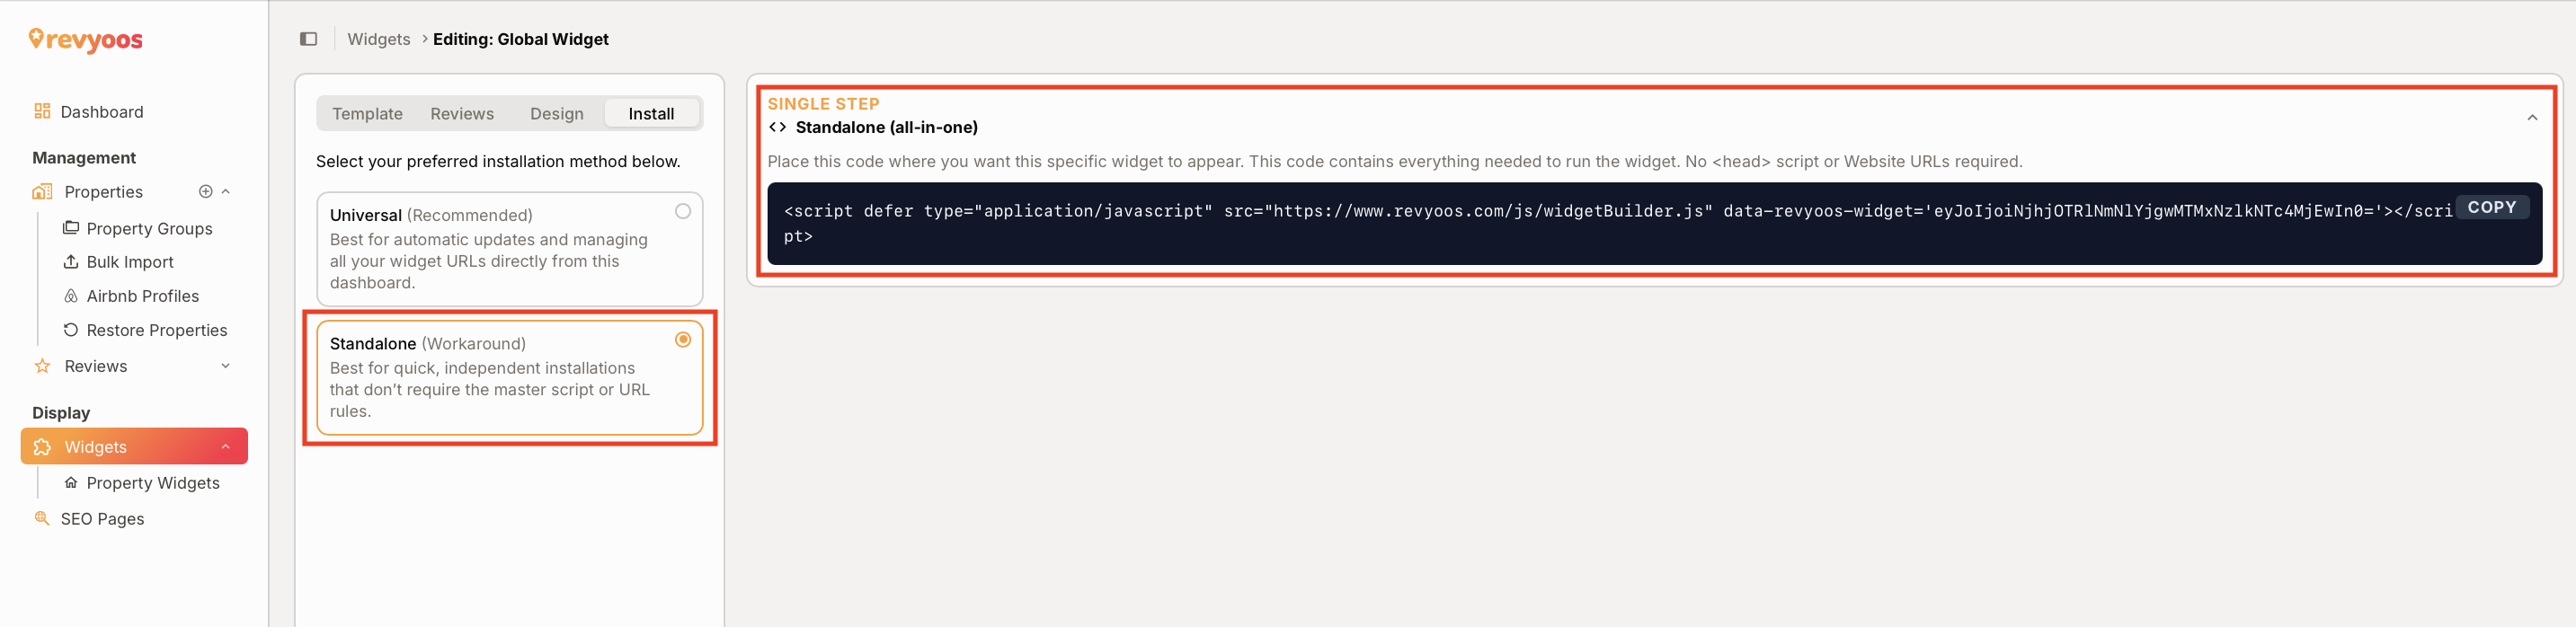Click the 'Management' section heading
This screenshot has height=627, width=2576.
pos(84,158)
